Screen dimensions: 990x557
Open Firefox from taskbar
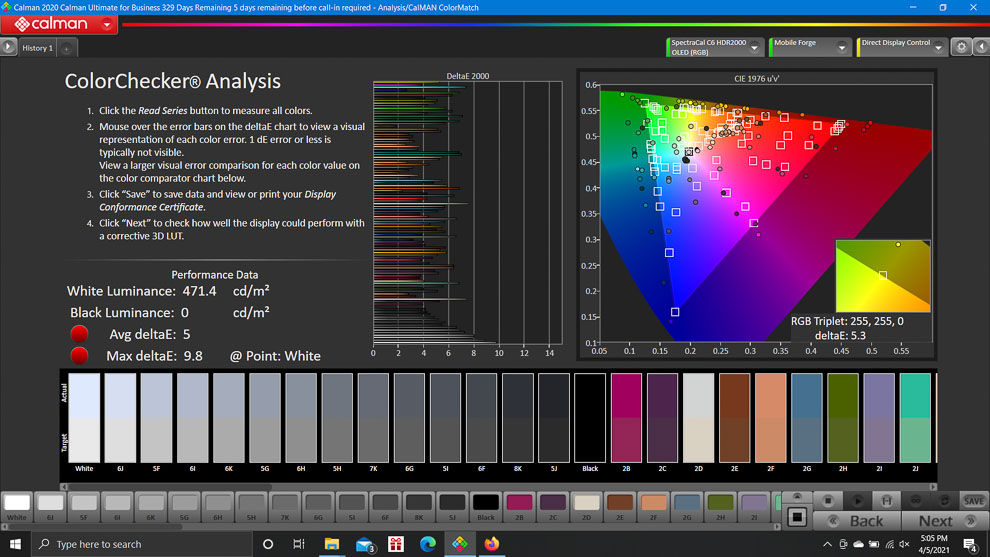(x=492, y=544)
